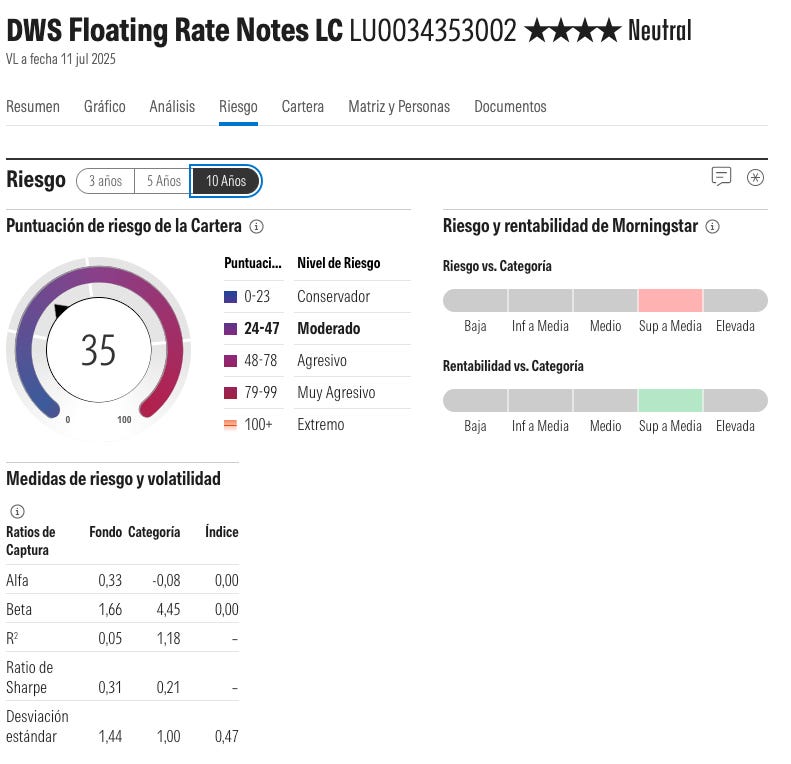Click Sharpe Fondo value 0,31

tap(110, 687)
